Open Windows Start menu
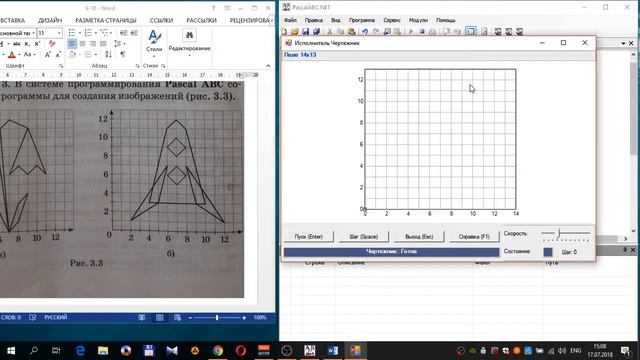The width and height of the screenshot is (640, 360). (x=11, y=351)
